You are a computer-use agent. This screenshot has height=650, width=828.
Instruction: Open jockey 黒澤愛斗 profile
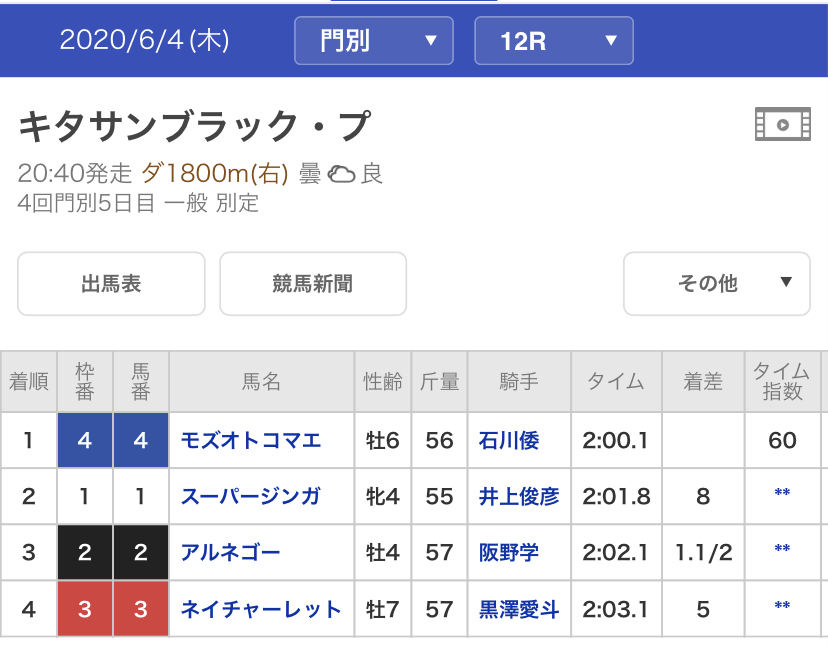click(519, 608)
